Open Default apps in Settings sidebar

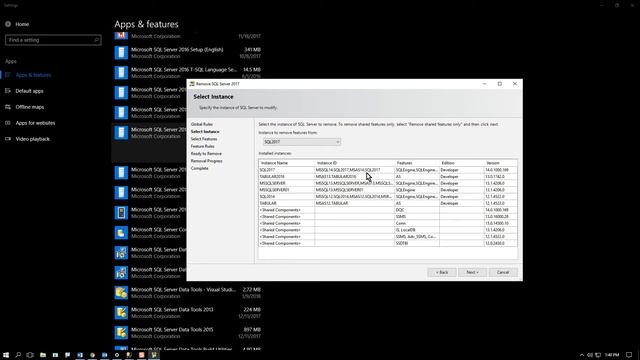click(29, 91)
